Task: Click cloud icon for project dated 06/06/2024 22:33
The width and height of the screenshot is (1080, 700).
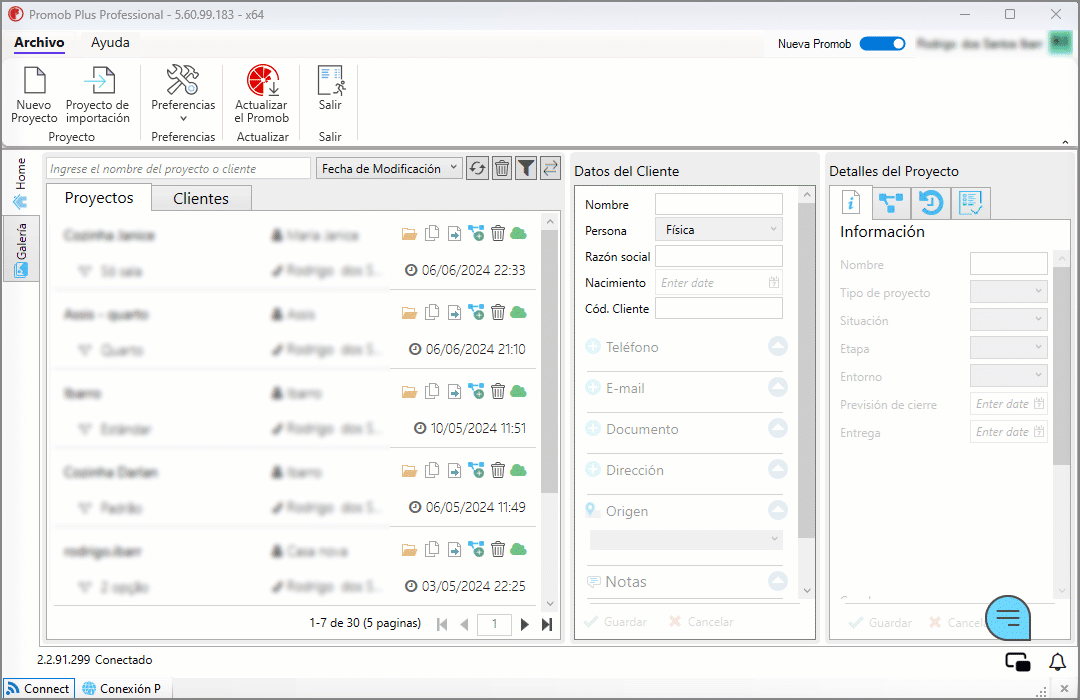Action: click(x=519, y=234)
